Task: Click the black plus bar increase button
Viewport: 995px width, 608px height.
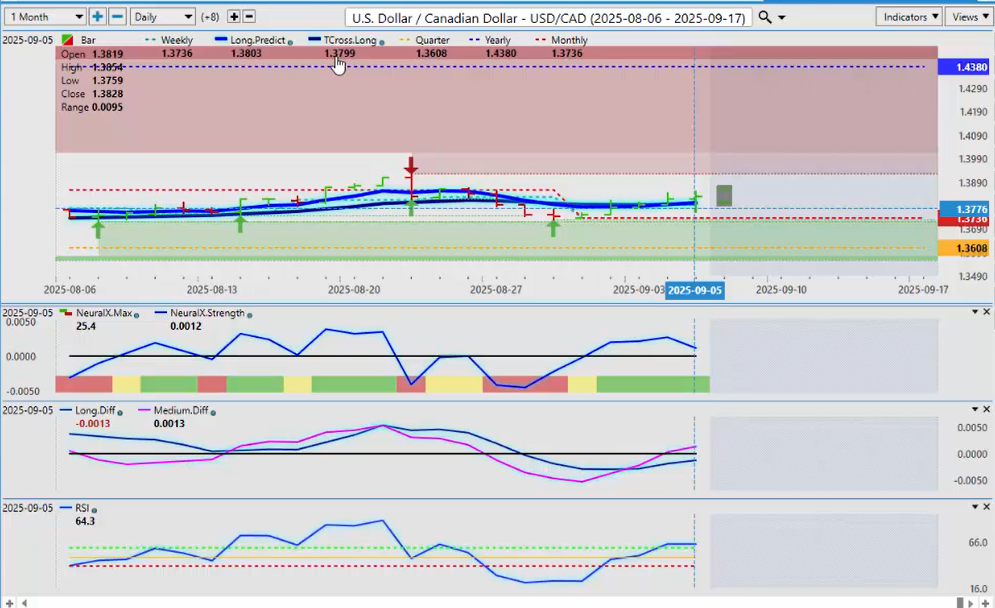Action: 234,17
